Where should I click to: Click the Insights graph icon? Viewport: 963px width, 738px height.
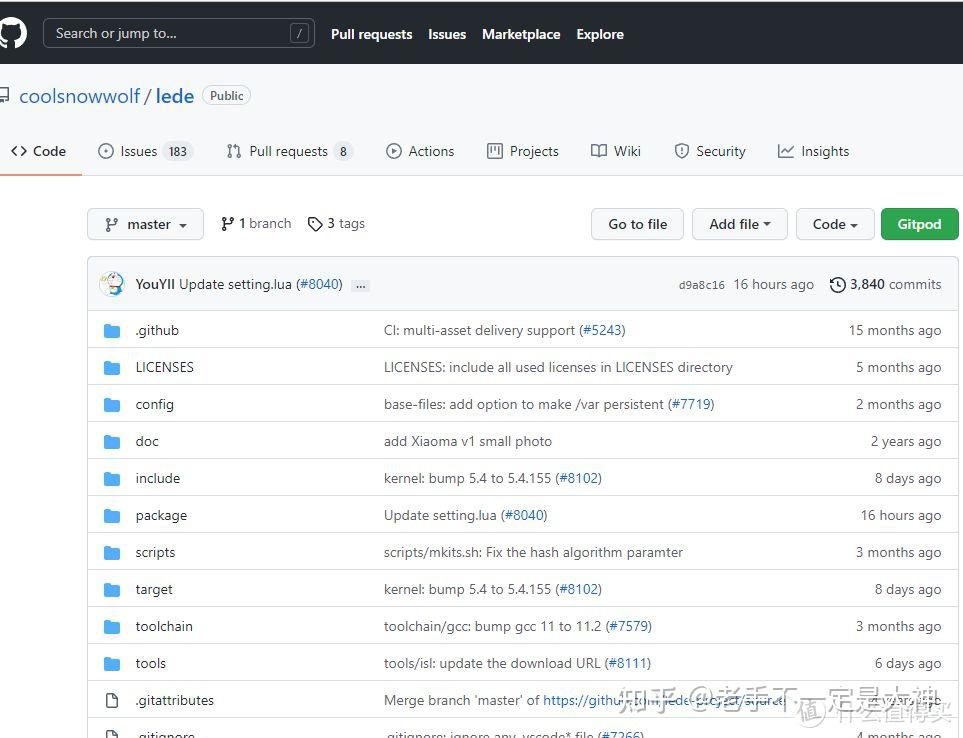click(x=786, y=151)
